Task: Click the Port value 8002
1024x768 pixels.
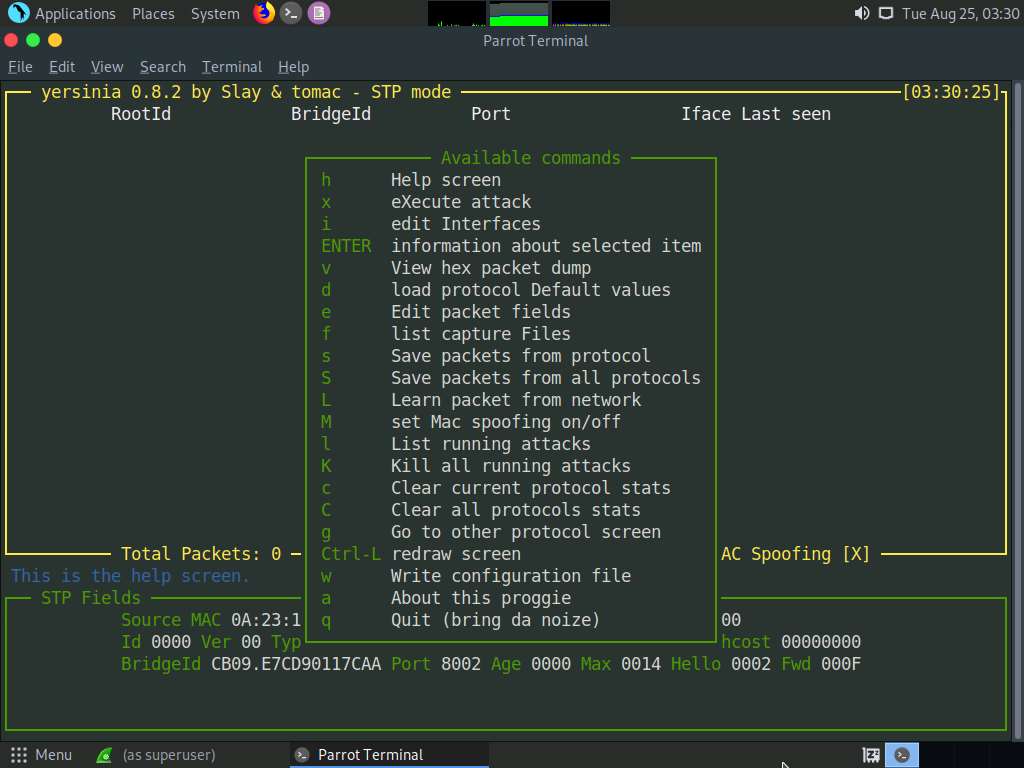Action: tap(460, 664)
